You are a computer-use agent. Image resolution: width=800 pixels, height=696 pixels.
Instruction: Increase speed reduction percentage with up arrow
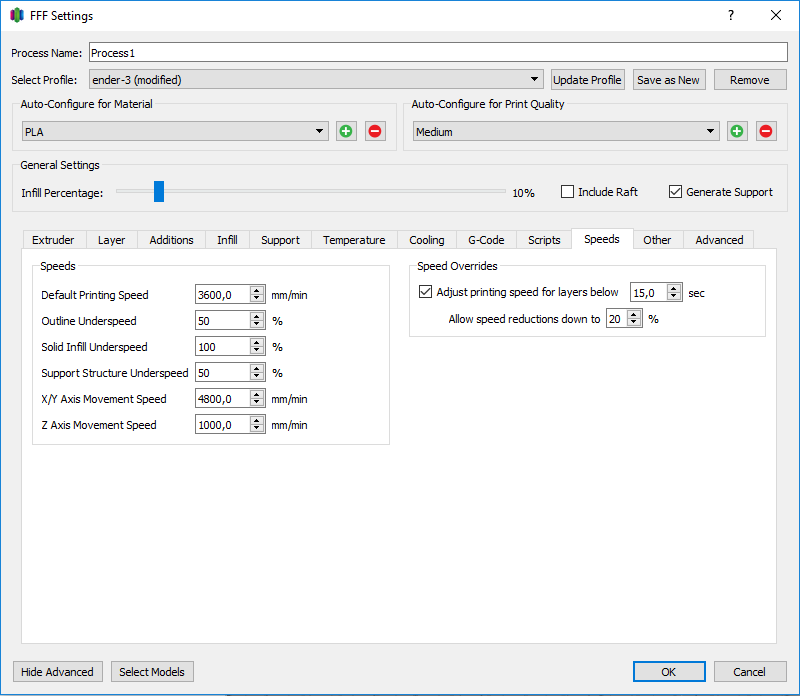(634, 314)
